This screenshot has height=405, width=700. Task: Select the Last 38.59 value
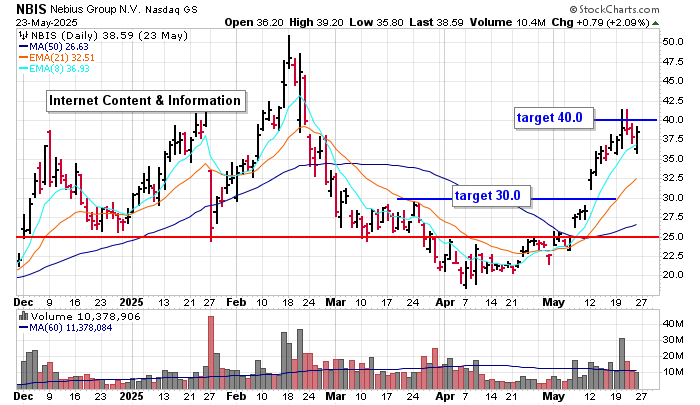tap(436, 22)
